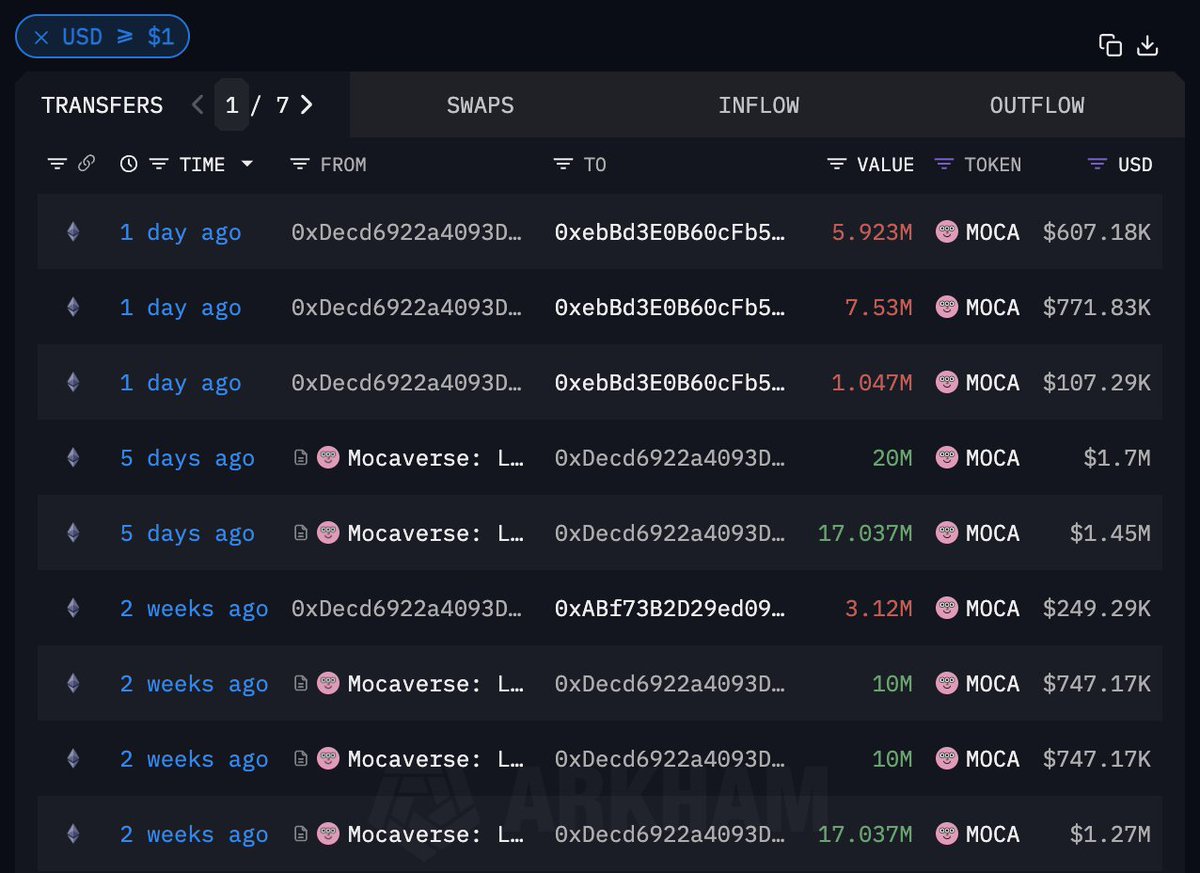Screen dimensions: 1200x873
Task: Click the contract document icon in the 20M row
Action: coord(300,458)
